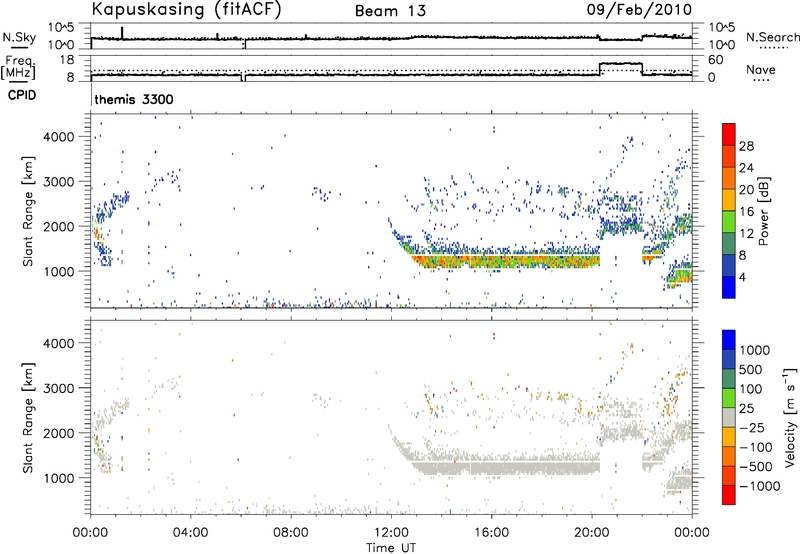The width and height of the screenshot is (800, 554).
Task: Click the Kapuskasing (fitACF) title
Action: 186,10
